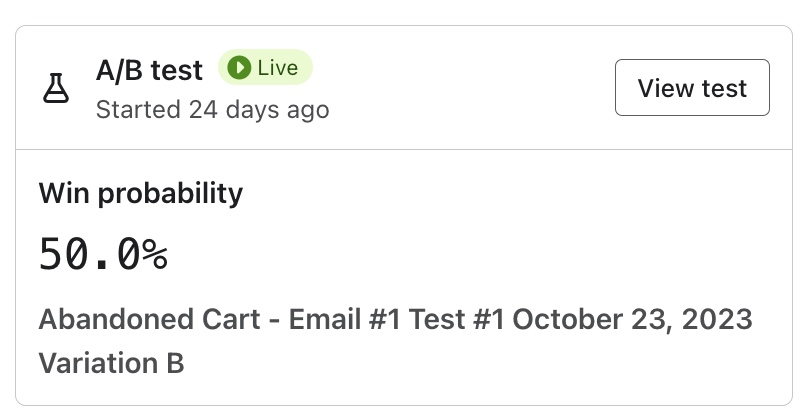Select the Live status badge text
The image size is (812, 416).
(277, 68)
